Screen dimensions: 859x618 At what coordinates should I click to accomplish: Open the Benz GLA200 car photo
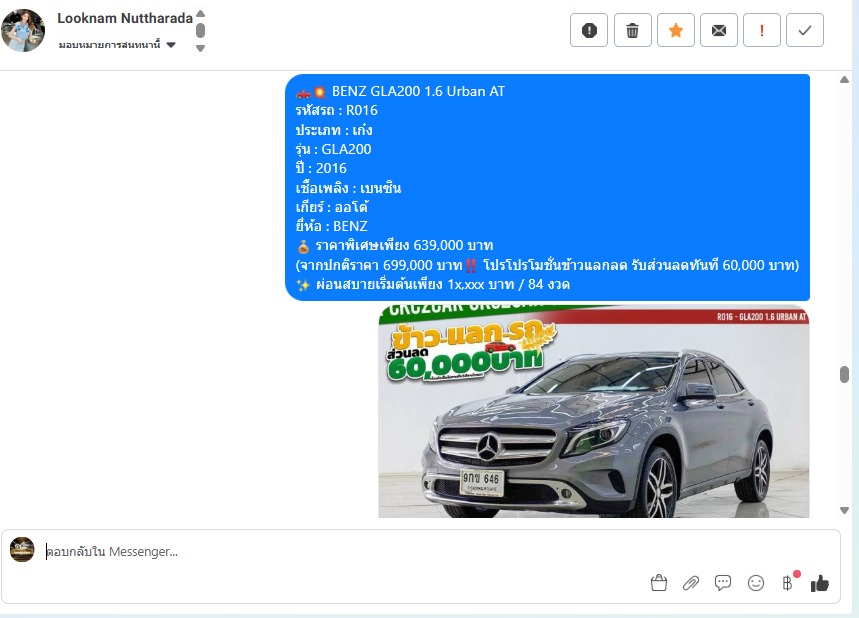[594, 411]
